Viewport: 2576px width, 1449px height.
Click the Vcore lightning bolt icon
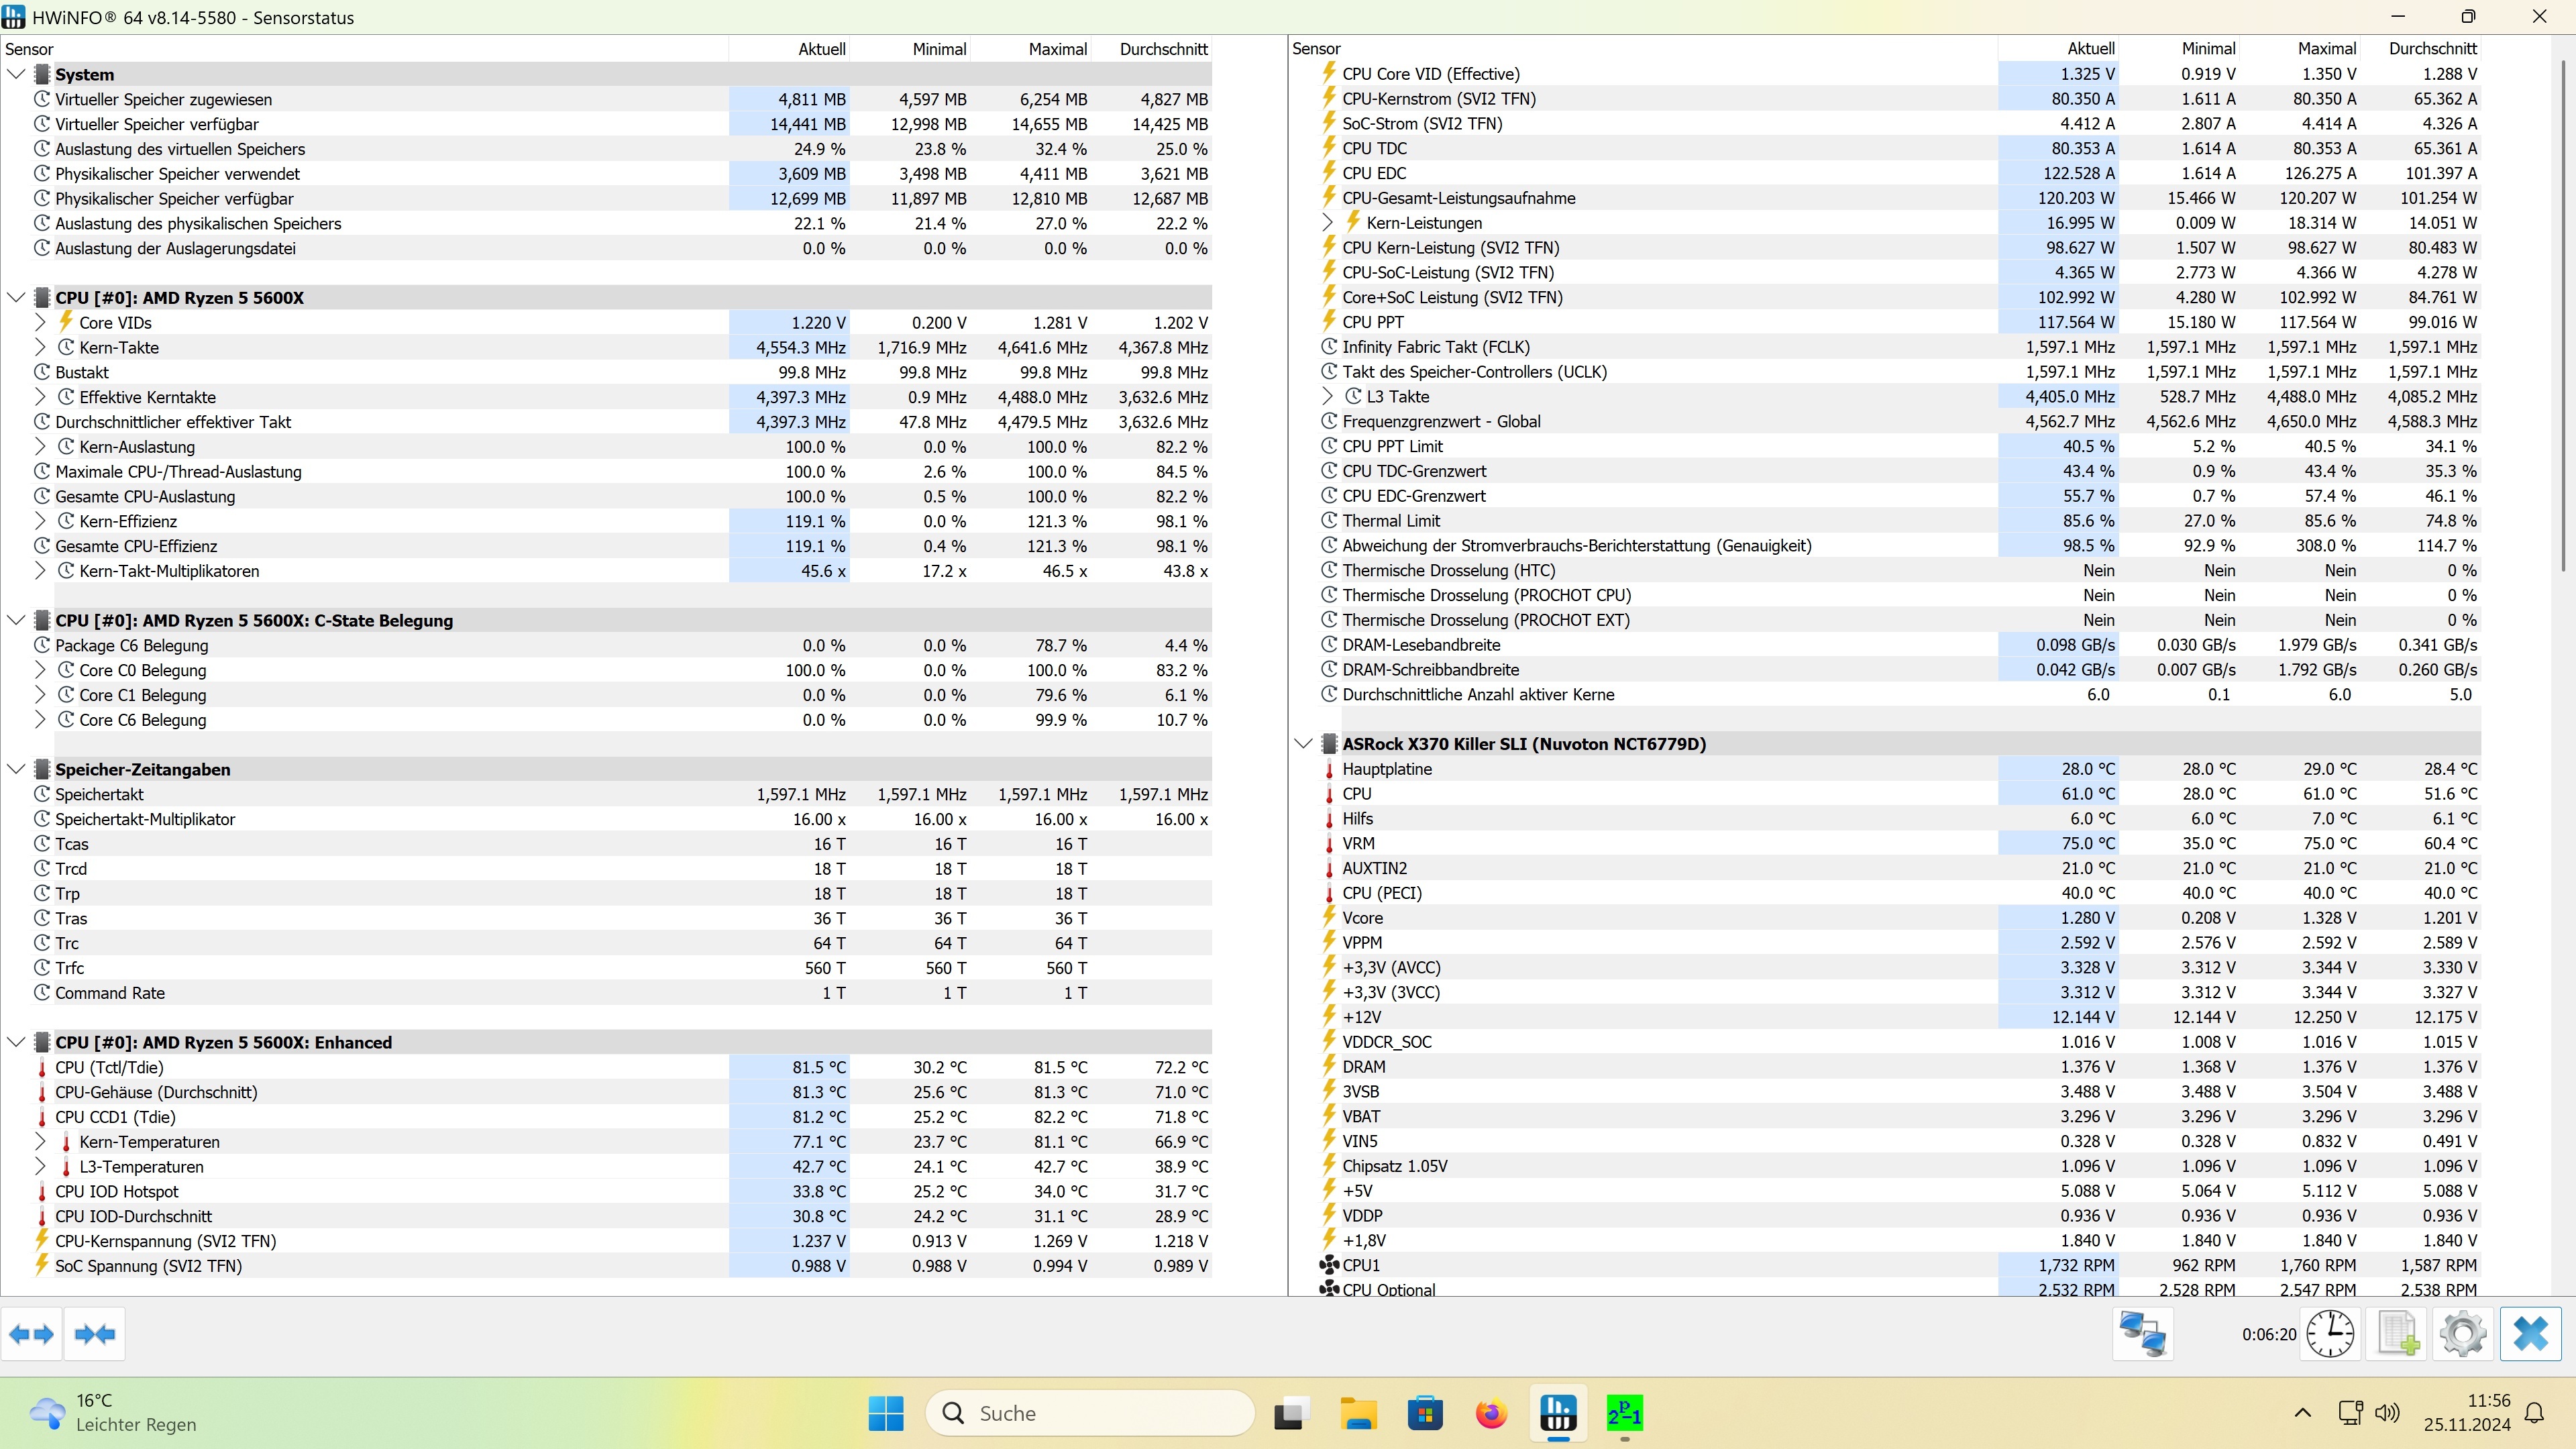point(1329,917)
